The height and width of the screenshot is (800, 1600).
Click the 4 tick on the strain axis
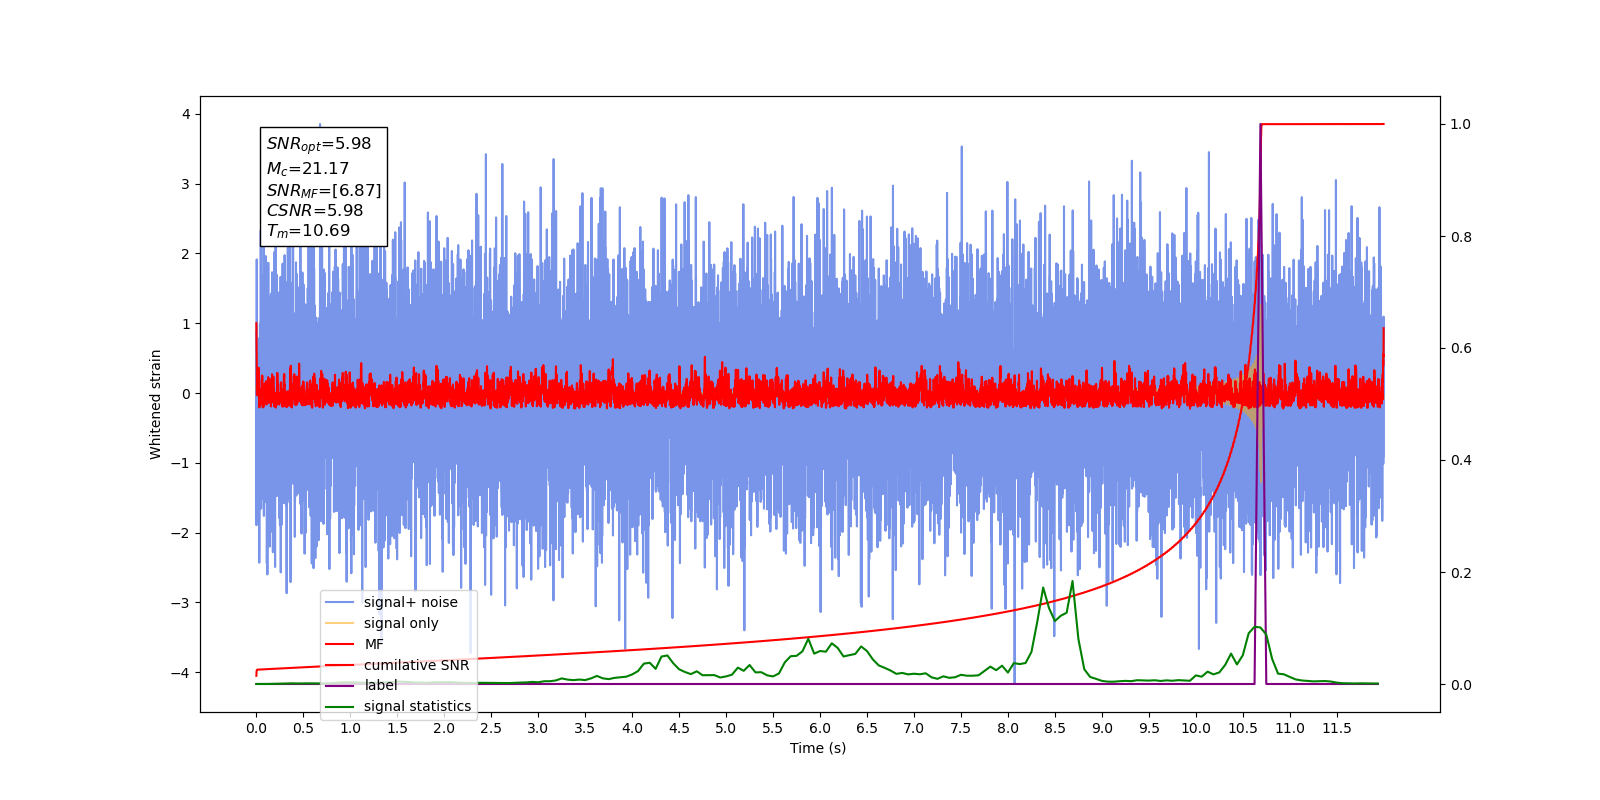point(186,114)
